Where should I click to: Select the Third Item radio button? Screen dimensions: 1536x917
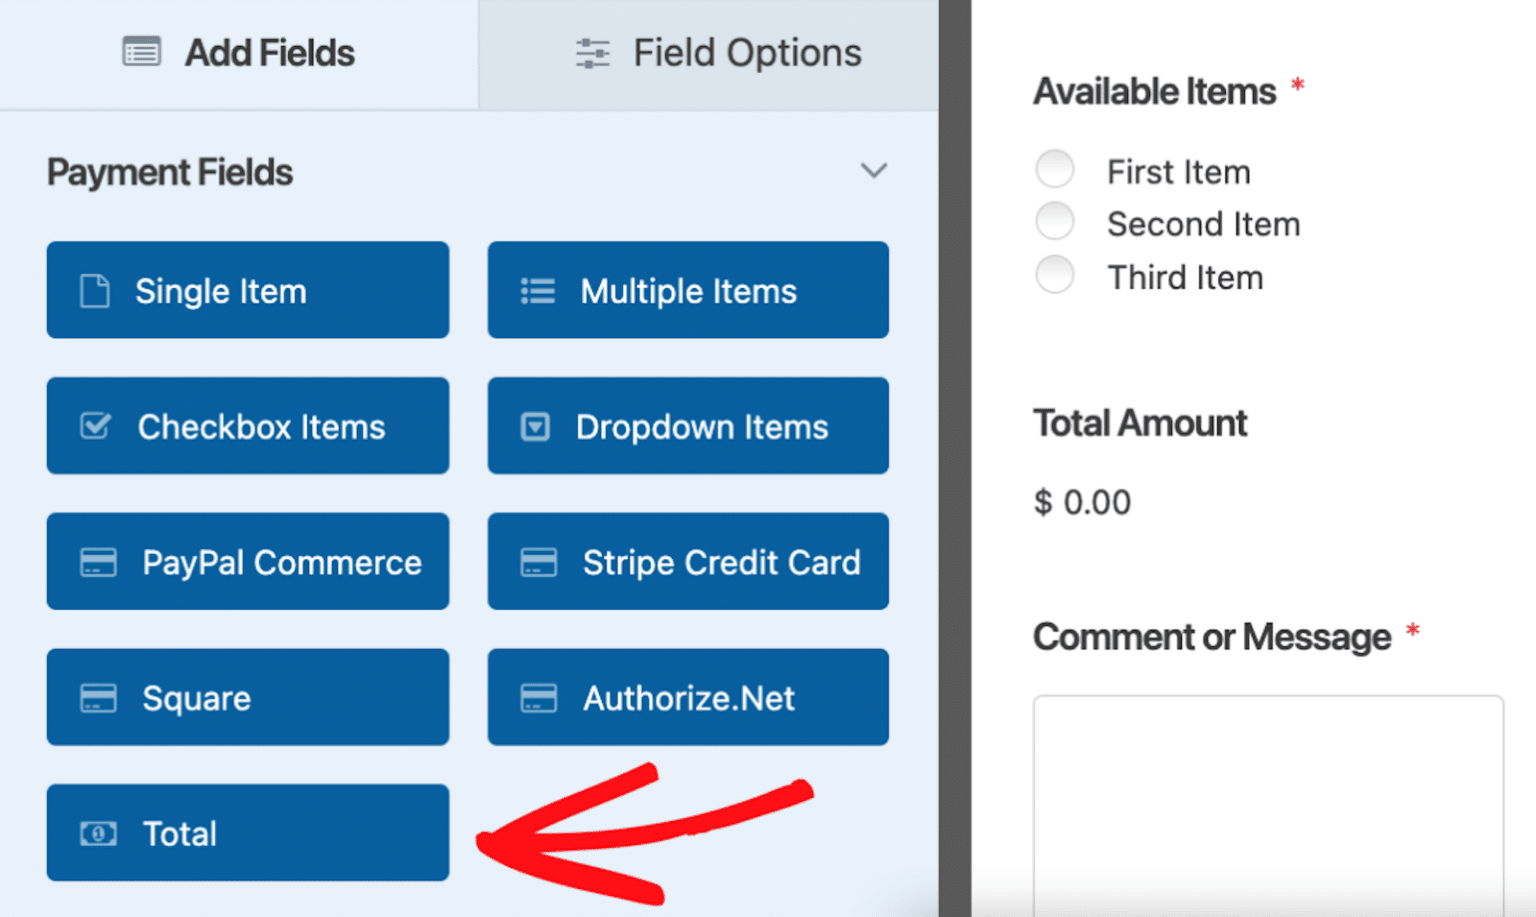pos(1055,274)
